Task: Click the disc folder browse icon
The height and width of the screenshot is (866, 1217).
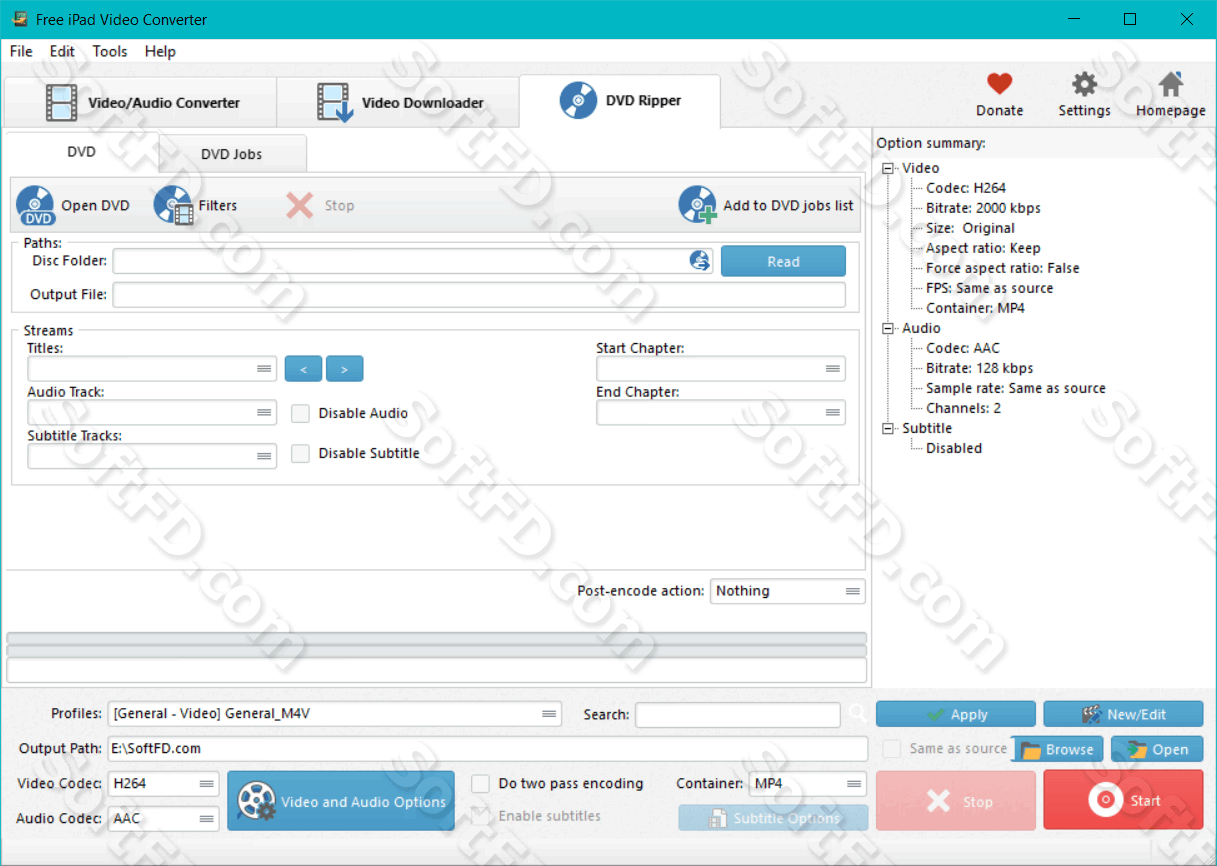Action: (x=700, y=261)
